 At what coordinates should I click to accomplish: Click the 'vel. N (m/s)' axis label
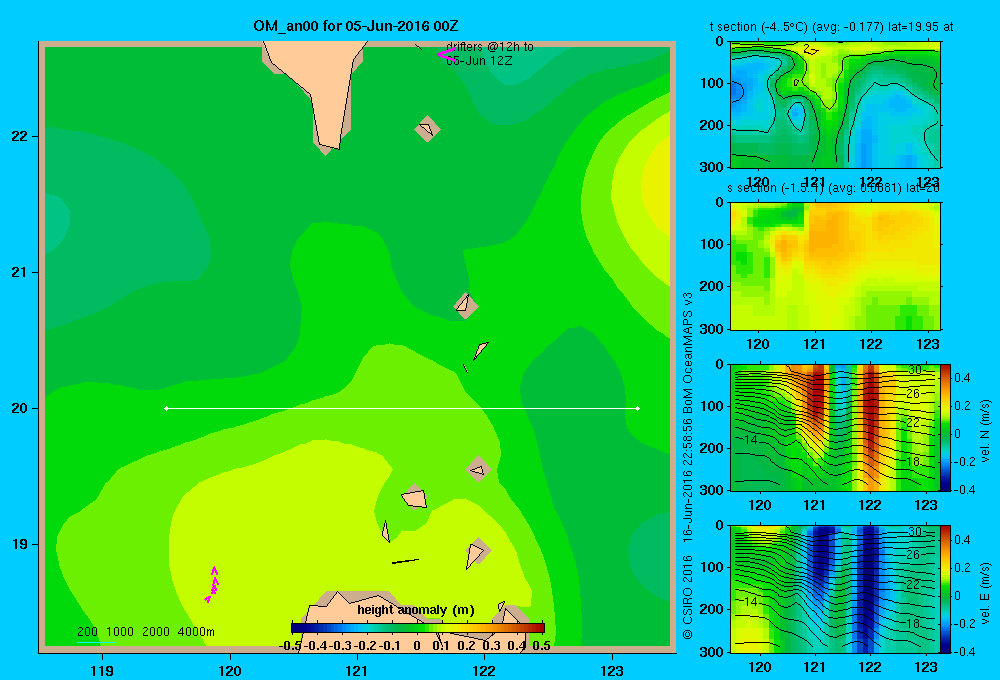[986, 431]
